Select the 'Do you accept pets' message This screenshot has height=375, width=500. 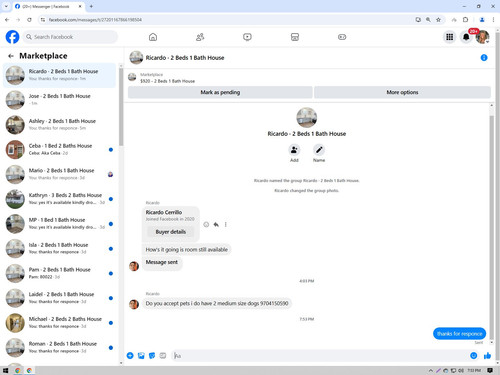(x=217, y=303)
